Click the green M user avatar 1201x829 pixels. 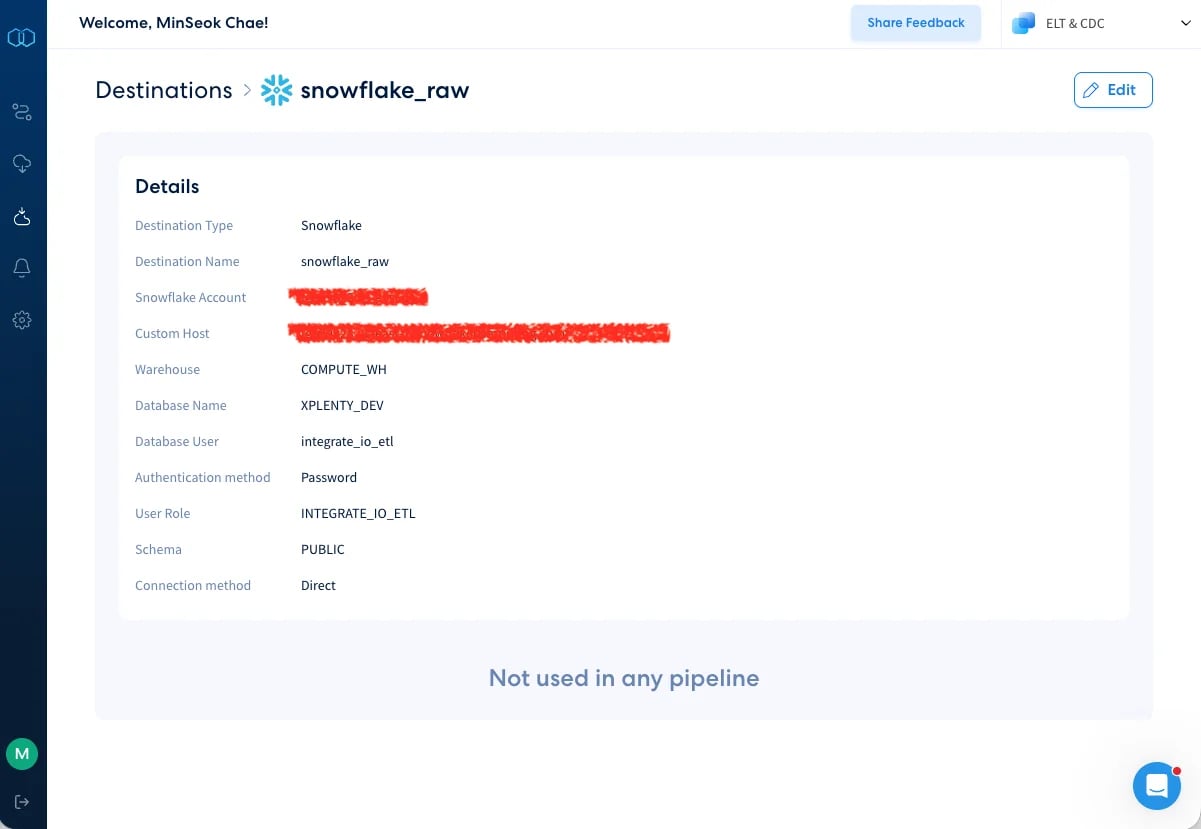(22, 754)
